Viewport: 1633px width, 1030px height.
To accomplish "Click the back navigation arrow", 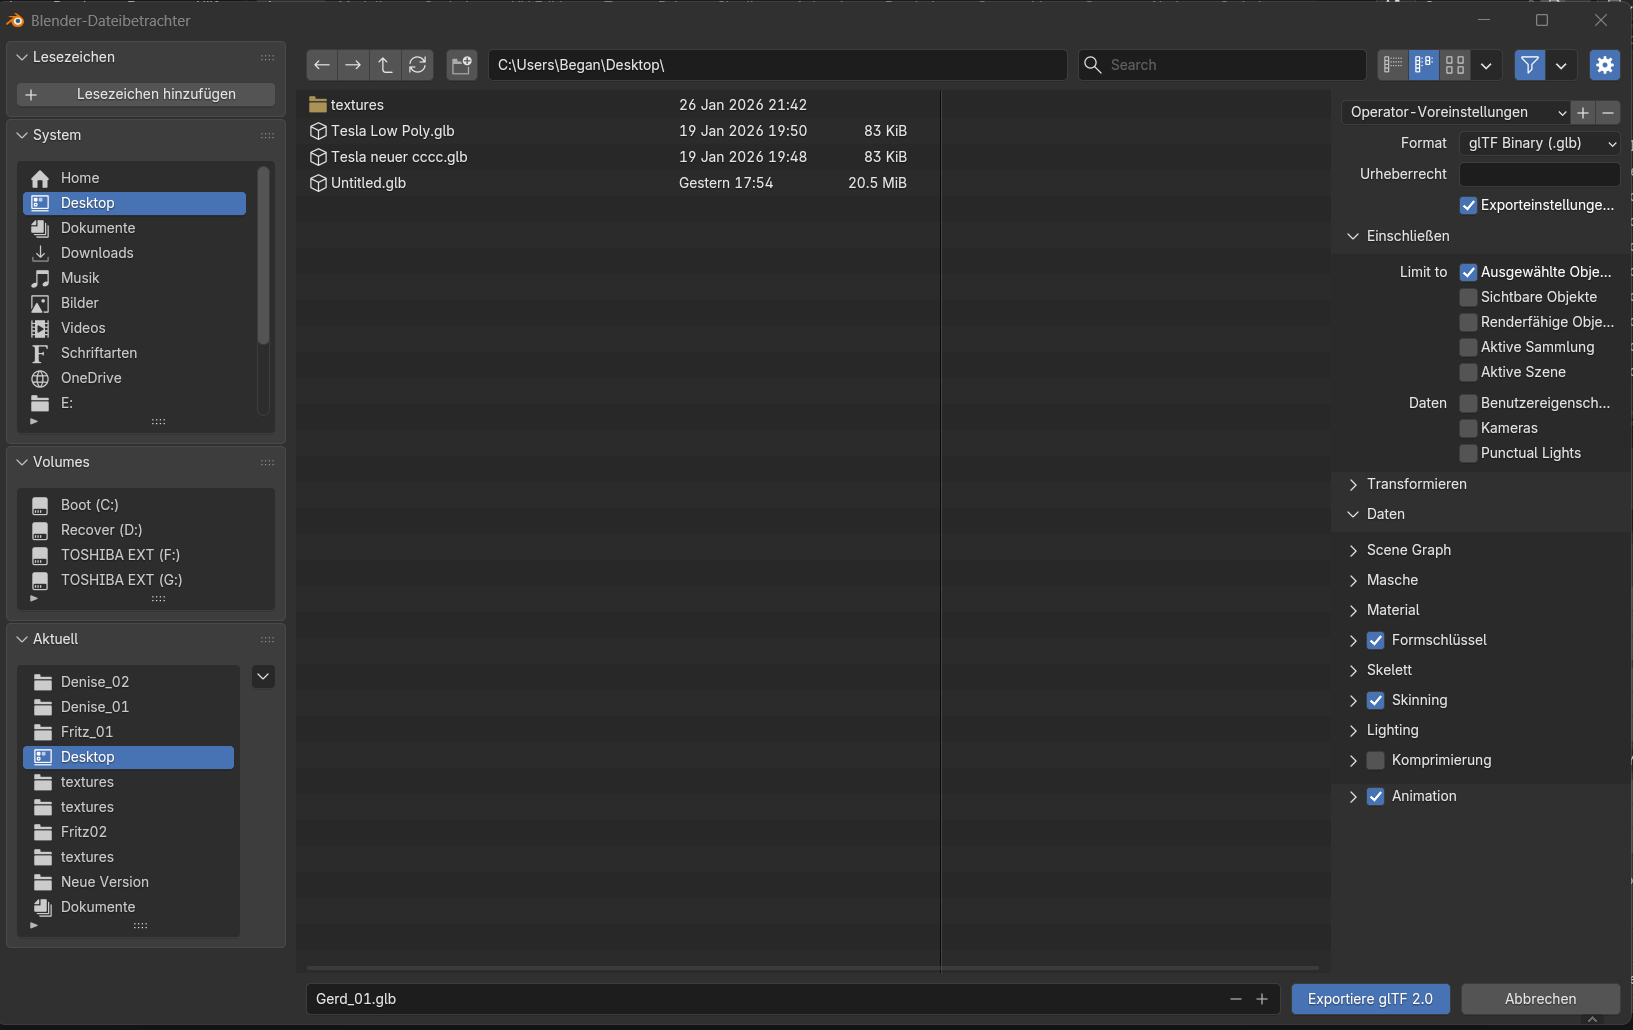I will 322,65.
